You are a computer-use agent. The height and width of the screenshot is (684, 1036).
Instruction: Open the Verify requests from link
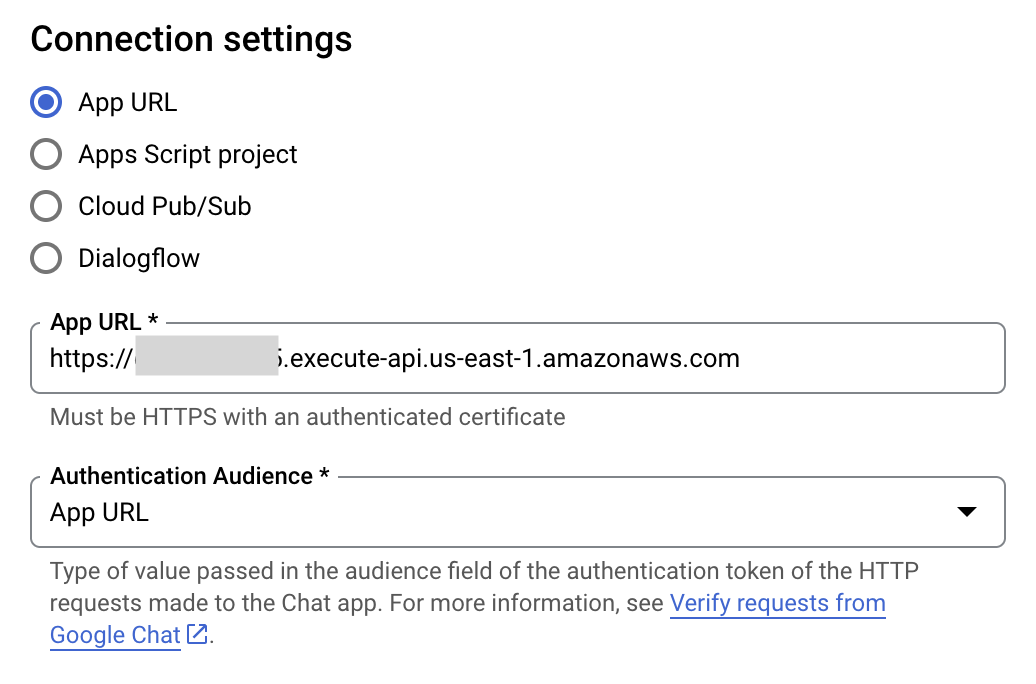tap(777, 603)
